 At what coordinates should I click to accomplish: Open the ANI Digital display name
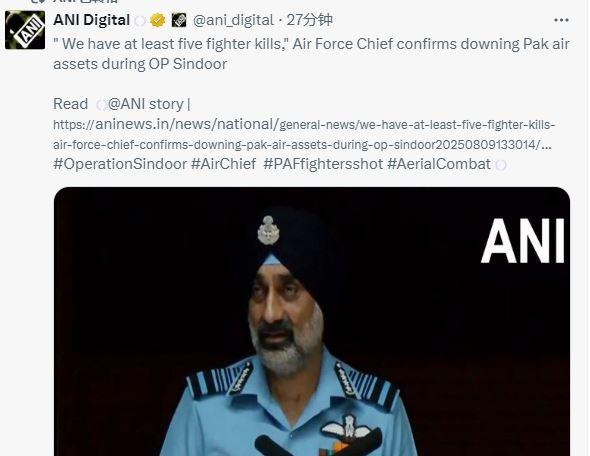tap(91, 20)
